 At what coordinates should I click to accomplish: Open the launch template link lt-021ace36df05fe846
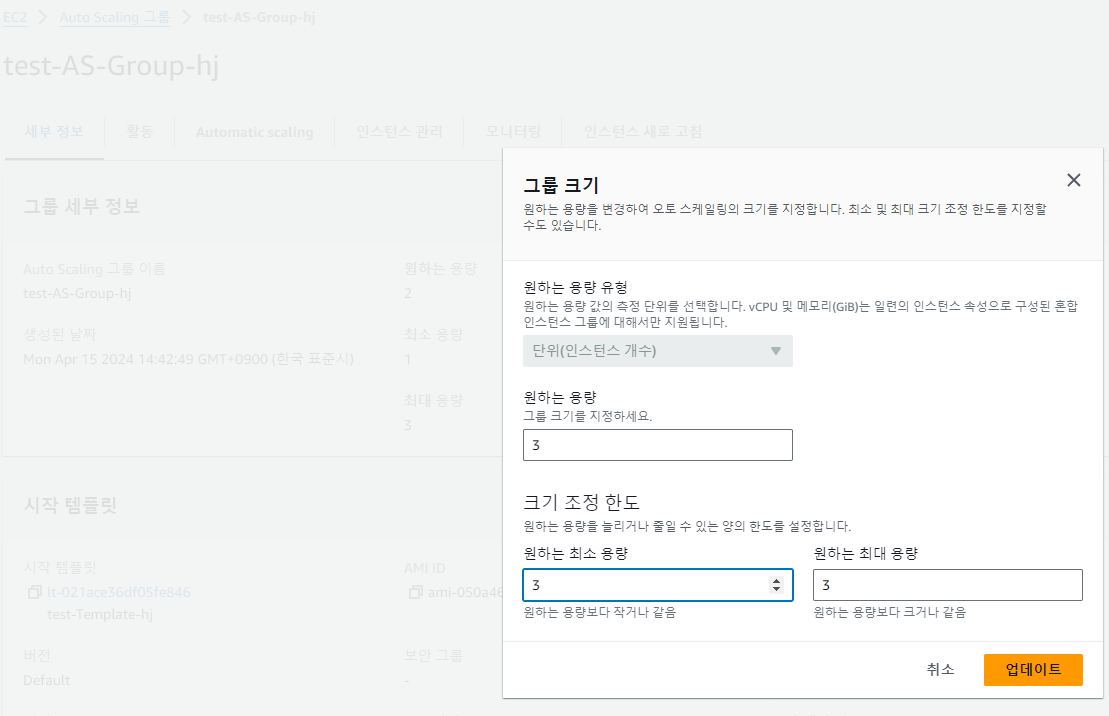[119, 592]
